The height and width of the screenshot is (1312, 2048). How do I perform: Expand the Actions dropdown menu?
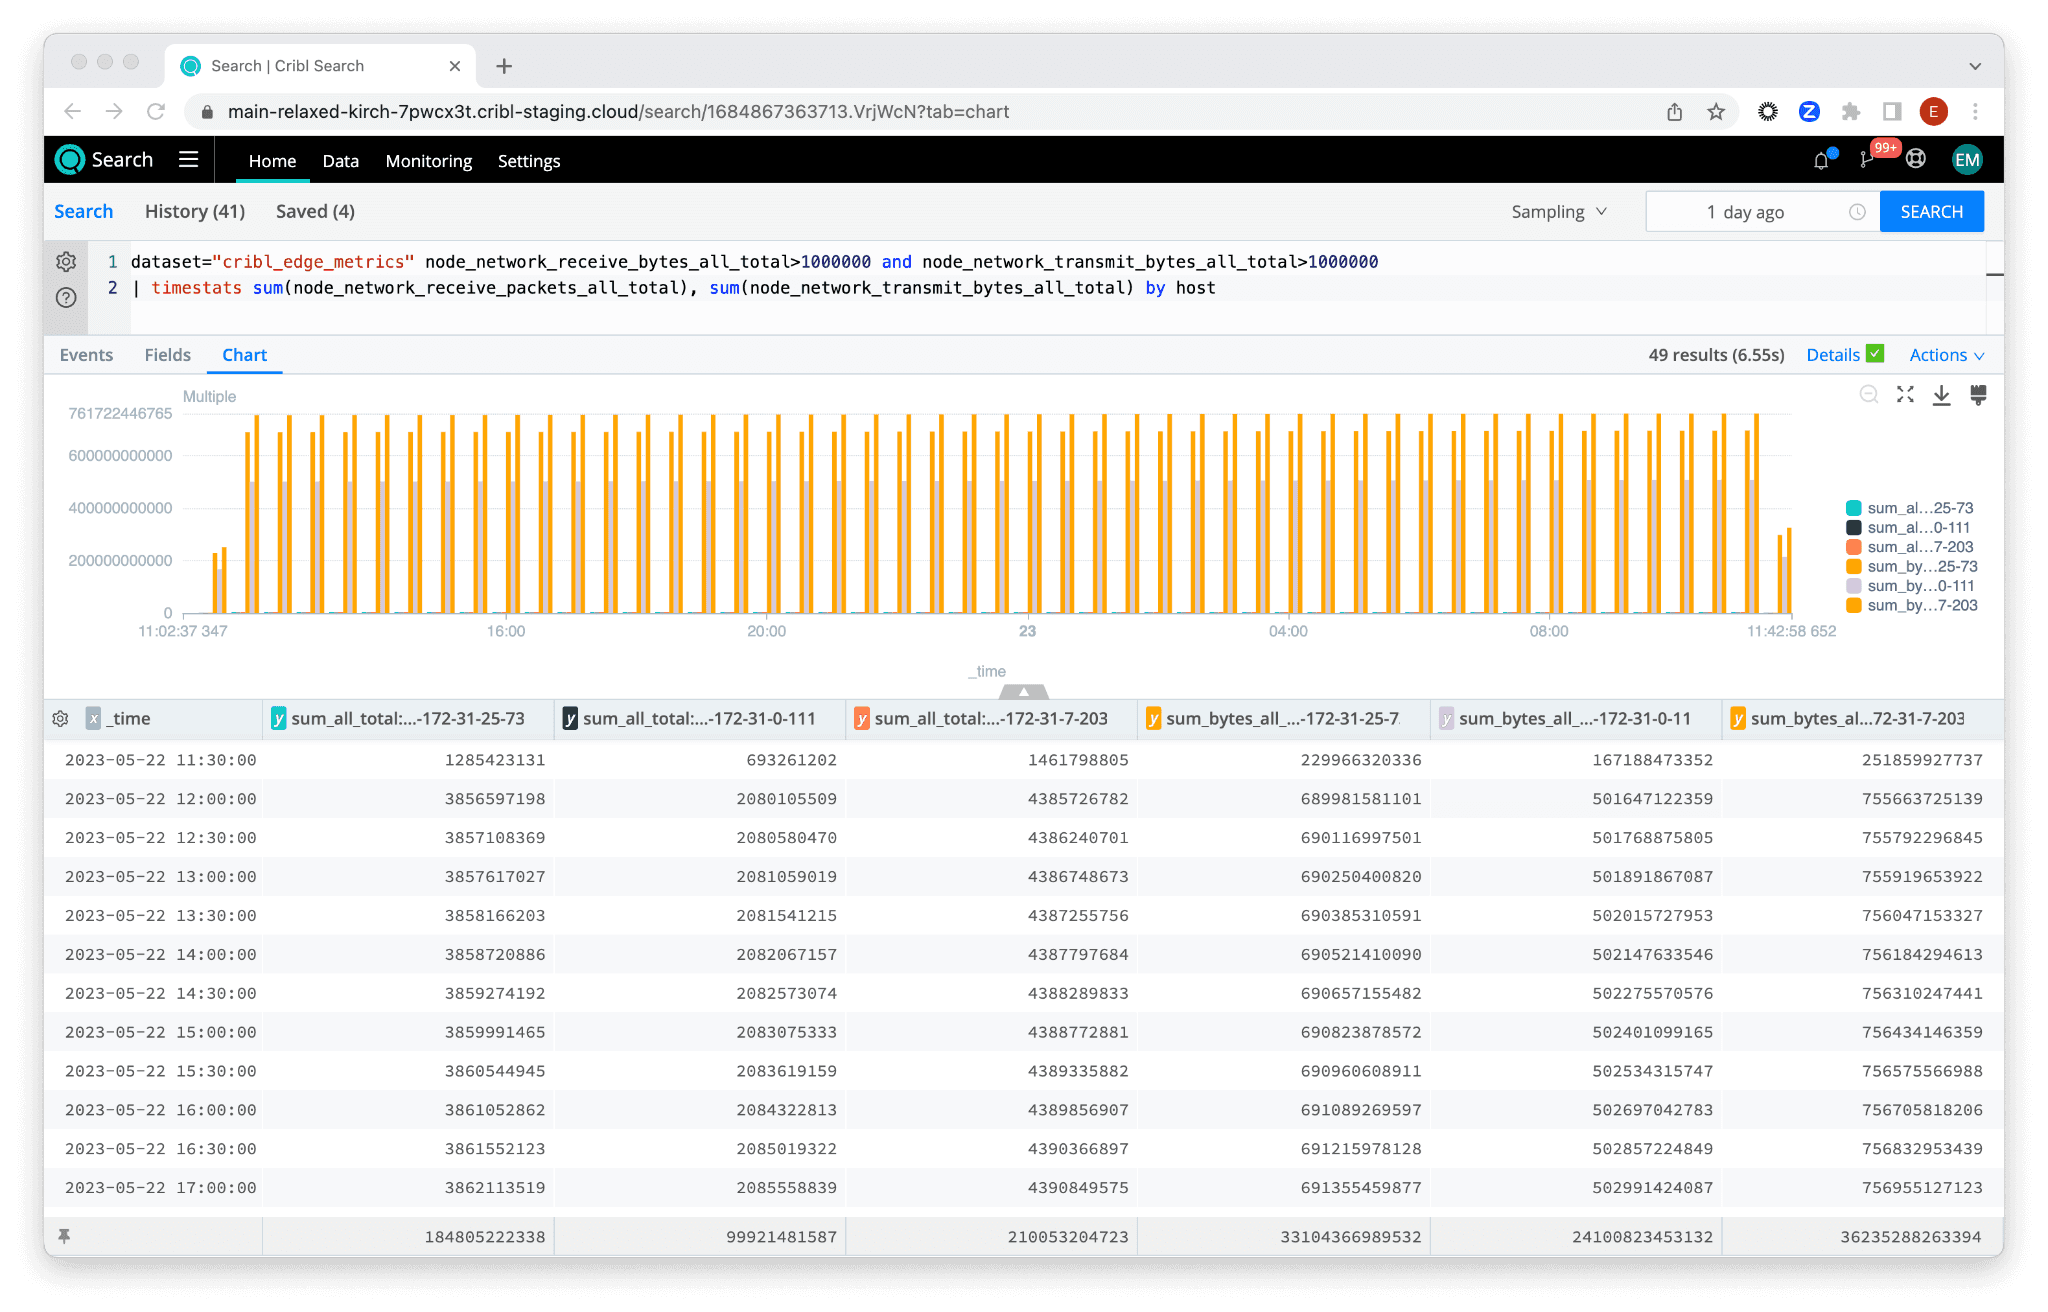point(1946,355)
